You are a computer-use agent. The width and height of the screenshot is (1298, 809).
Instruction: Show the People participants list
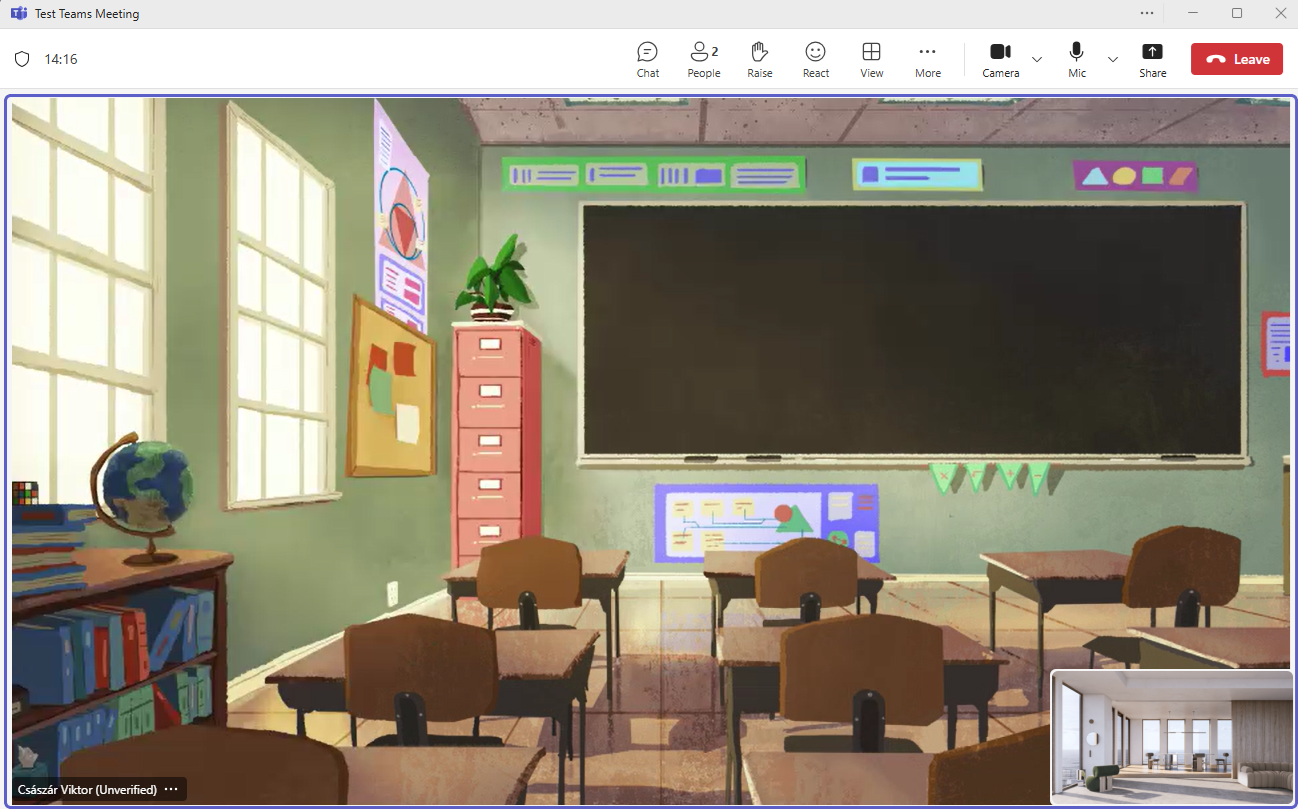[704, 59]
